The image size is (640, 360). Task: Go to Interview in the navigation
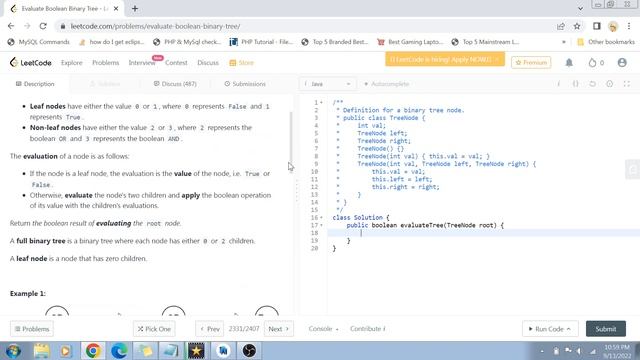[142, 62]
